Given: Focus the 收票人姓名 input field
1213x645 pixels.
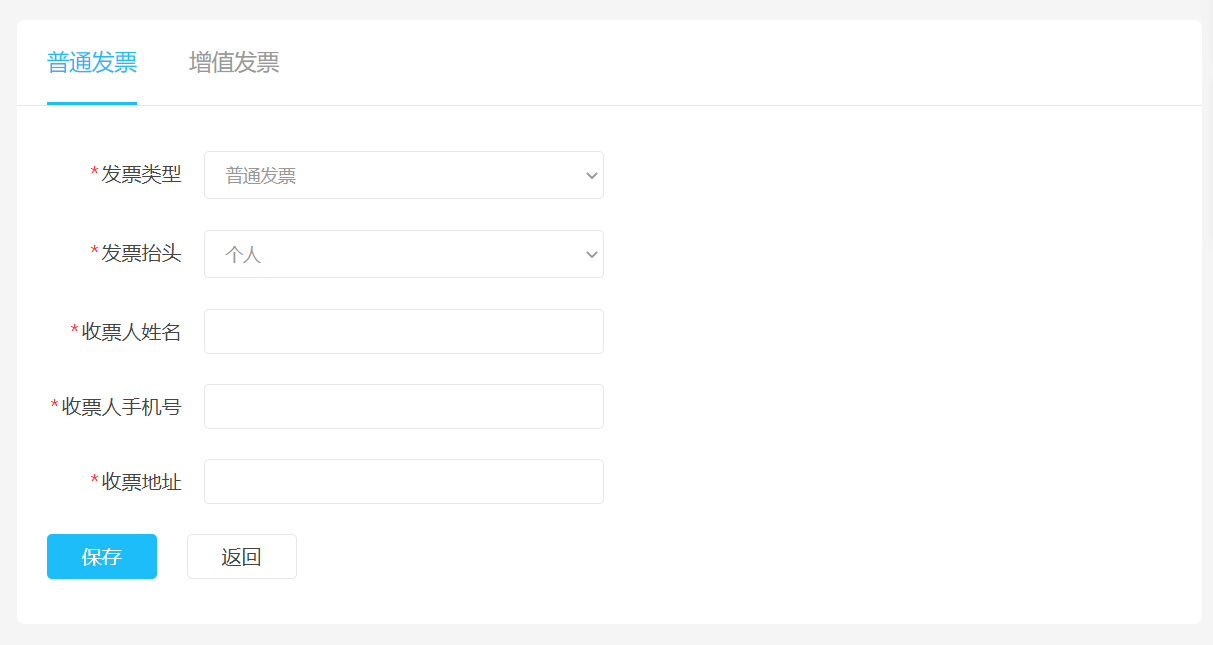Looking at the screenshot, I should 403,332.
